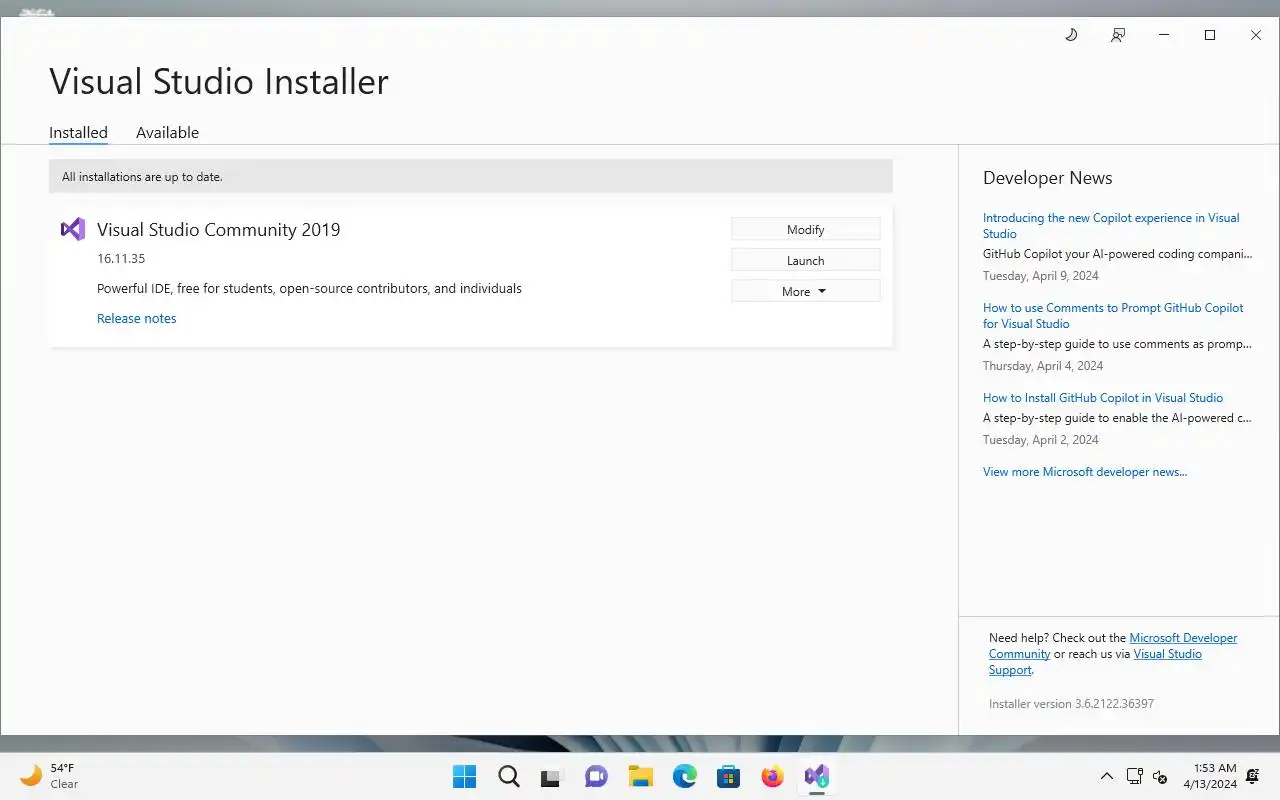Open Microsoft Store from the taskbar
The height and width of the screenshot is (800, 1280).
tap(728, 776)
